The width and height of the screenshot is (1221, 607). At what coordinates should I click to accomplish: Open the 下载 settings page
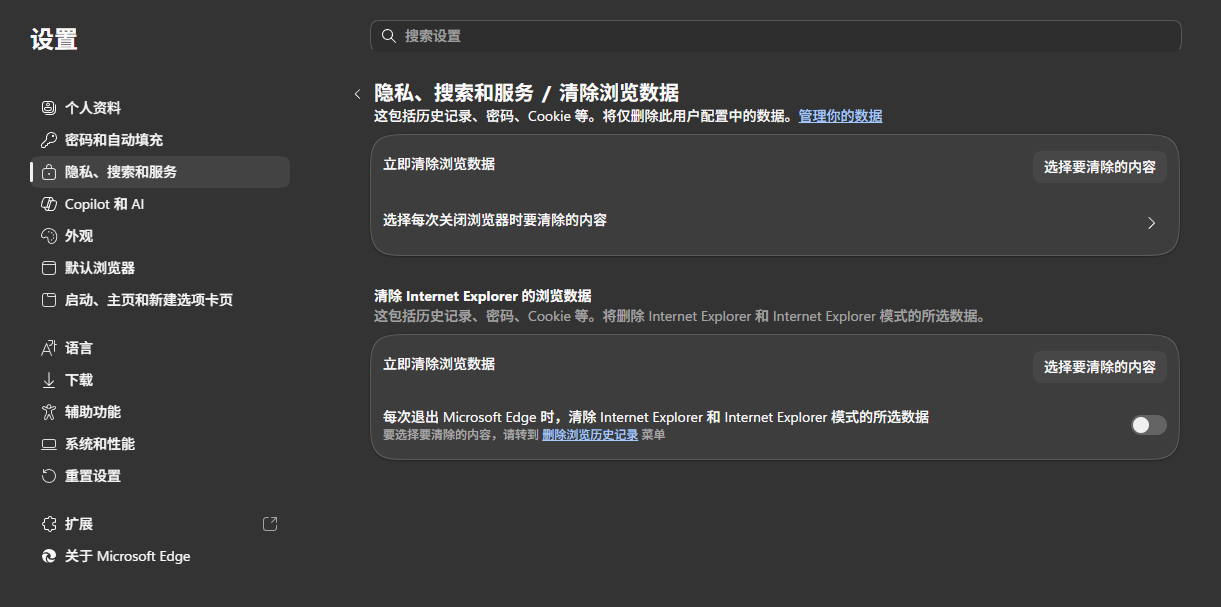[160, 380]
